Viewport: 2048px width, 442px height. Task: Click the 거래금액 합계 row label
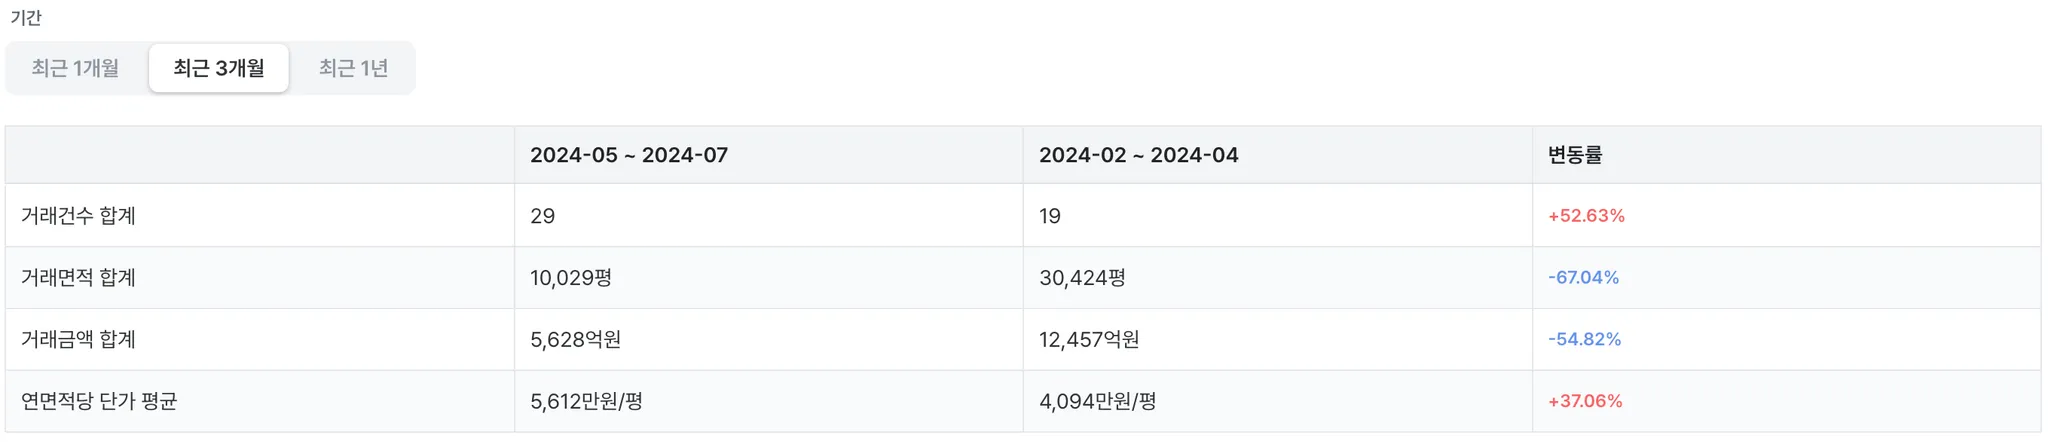click(x=78, y=340)
